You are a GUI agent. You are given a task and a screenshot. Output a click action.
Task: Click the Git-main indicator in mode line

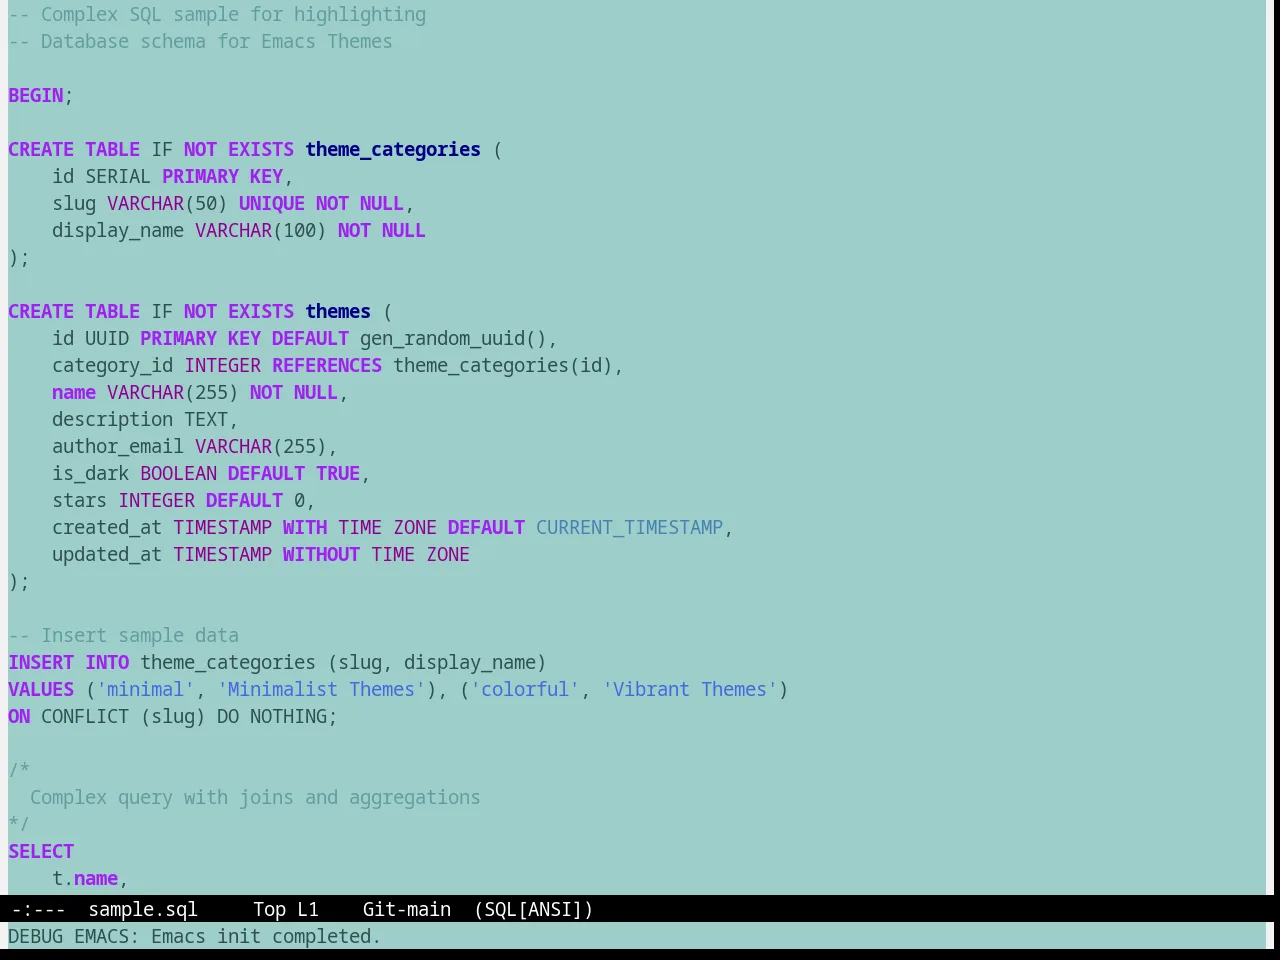[x=406, y=909]
